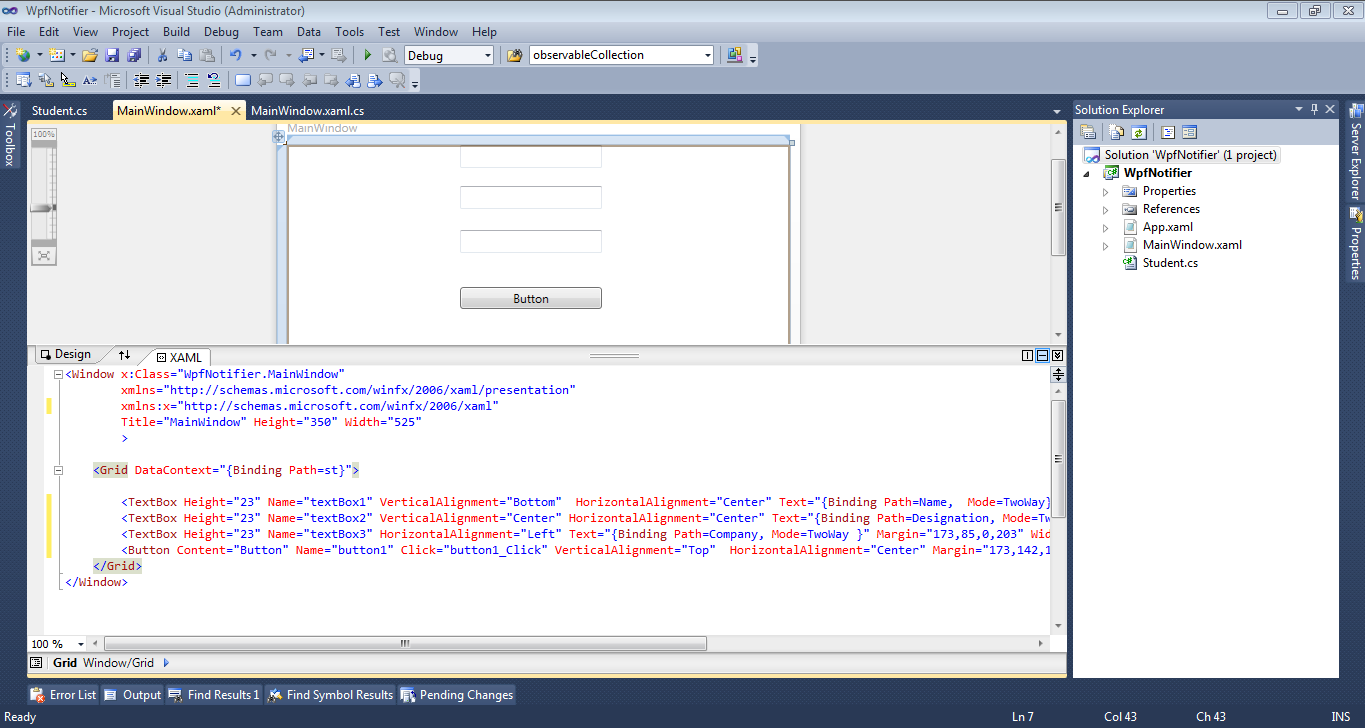This screenshot has width=1365, height=728.
Task: Start debugging with the green play icon
Action: 368,56
